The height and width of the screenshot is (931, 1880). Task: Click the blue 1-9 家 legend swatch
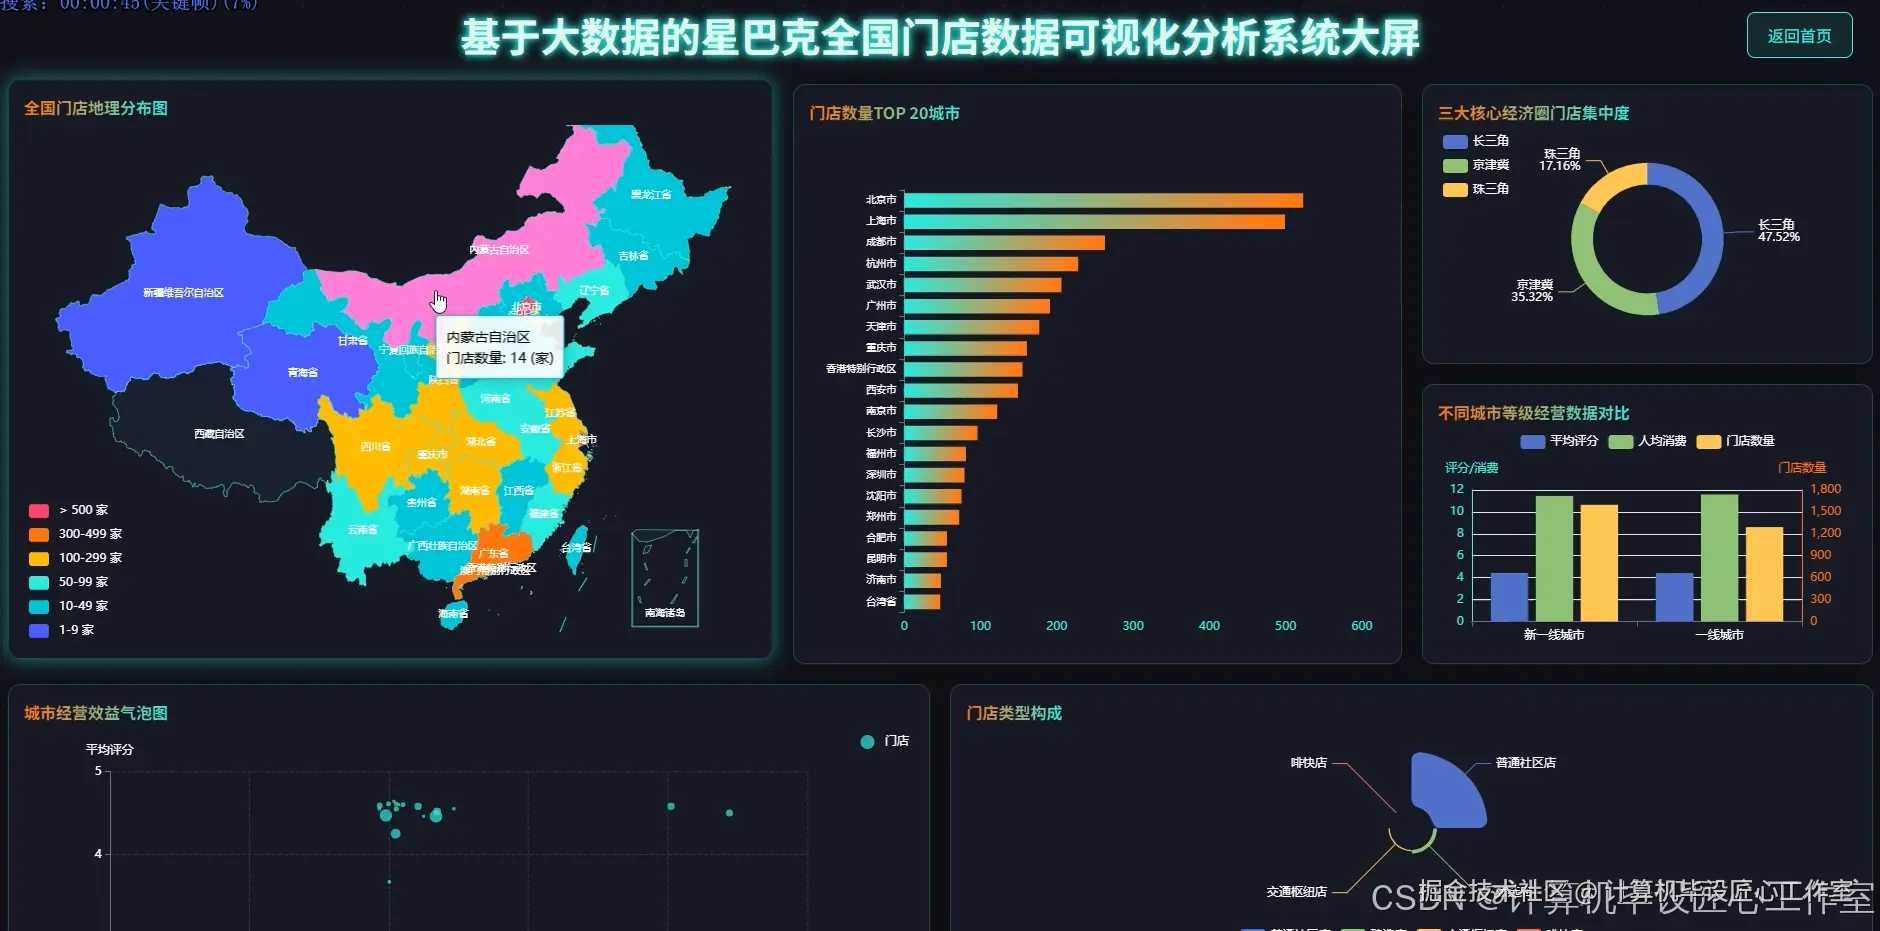point(39,630)
